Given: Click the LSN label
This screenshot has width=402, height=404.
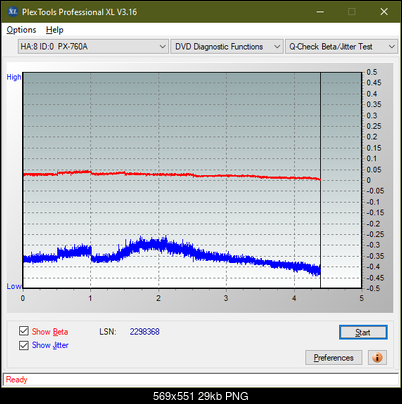Looking at the screenshot, I should (107, 332).
